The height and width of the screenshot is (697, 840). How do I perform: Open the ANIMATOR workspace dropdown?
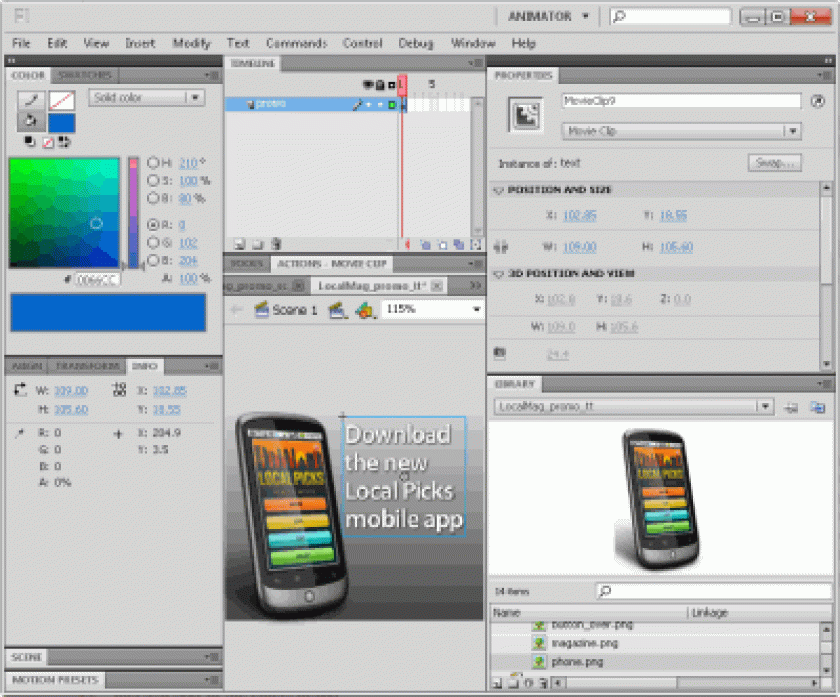pos(586,16)
